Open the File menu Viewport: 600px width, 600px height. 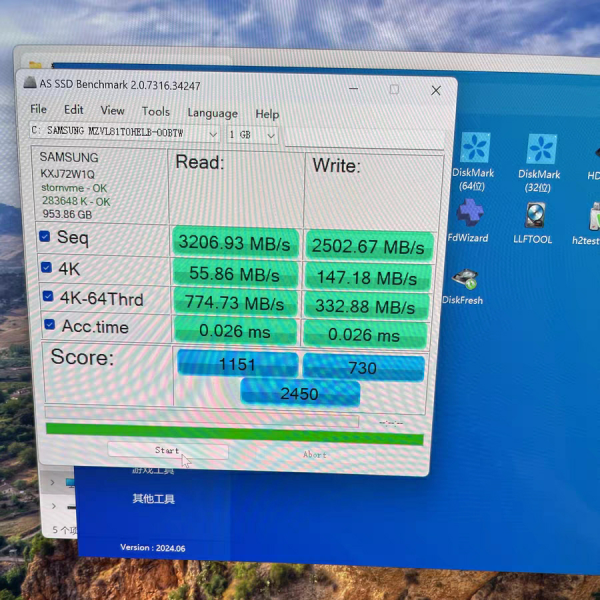(x=38, y=109)
